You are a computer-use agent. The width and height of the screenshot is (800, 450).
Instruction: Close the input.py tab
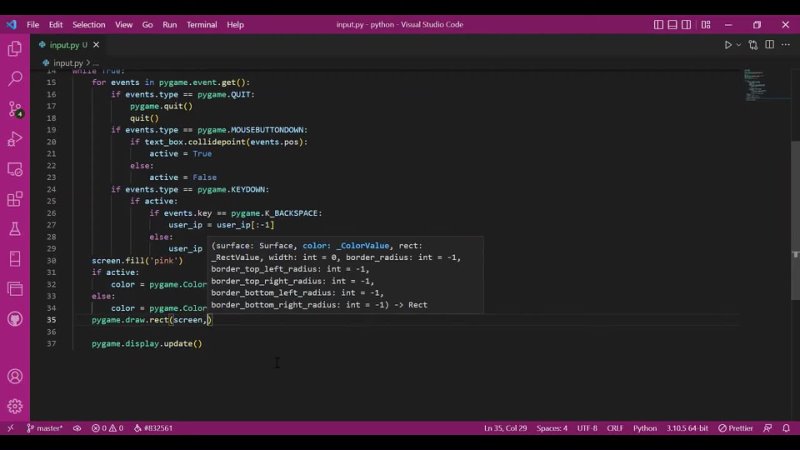(x=96, y=45)
